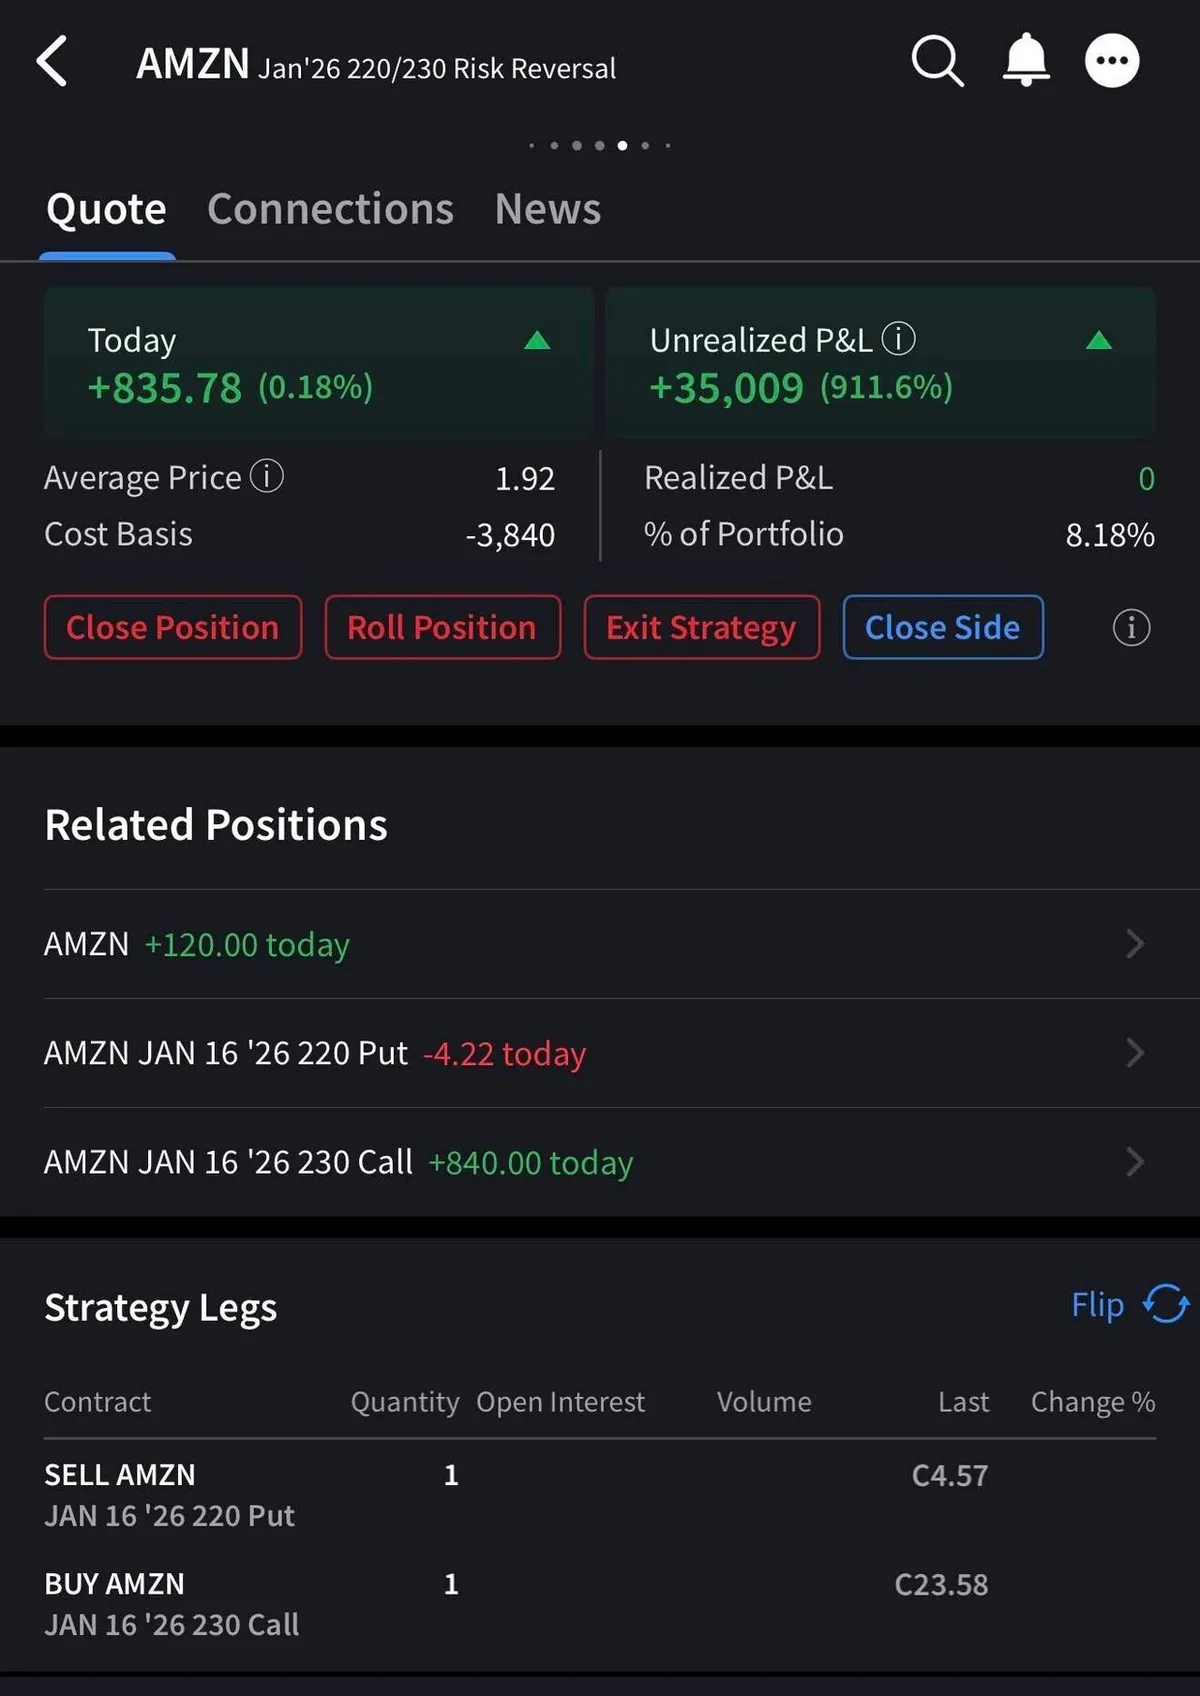Expand the Unrealized P&L green triangle
Viewport: 1200px width, 1696px height.
(x=1099, y=341)
